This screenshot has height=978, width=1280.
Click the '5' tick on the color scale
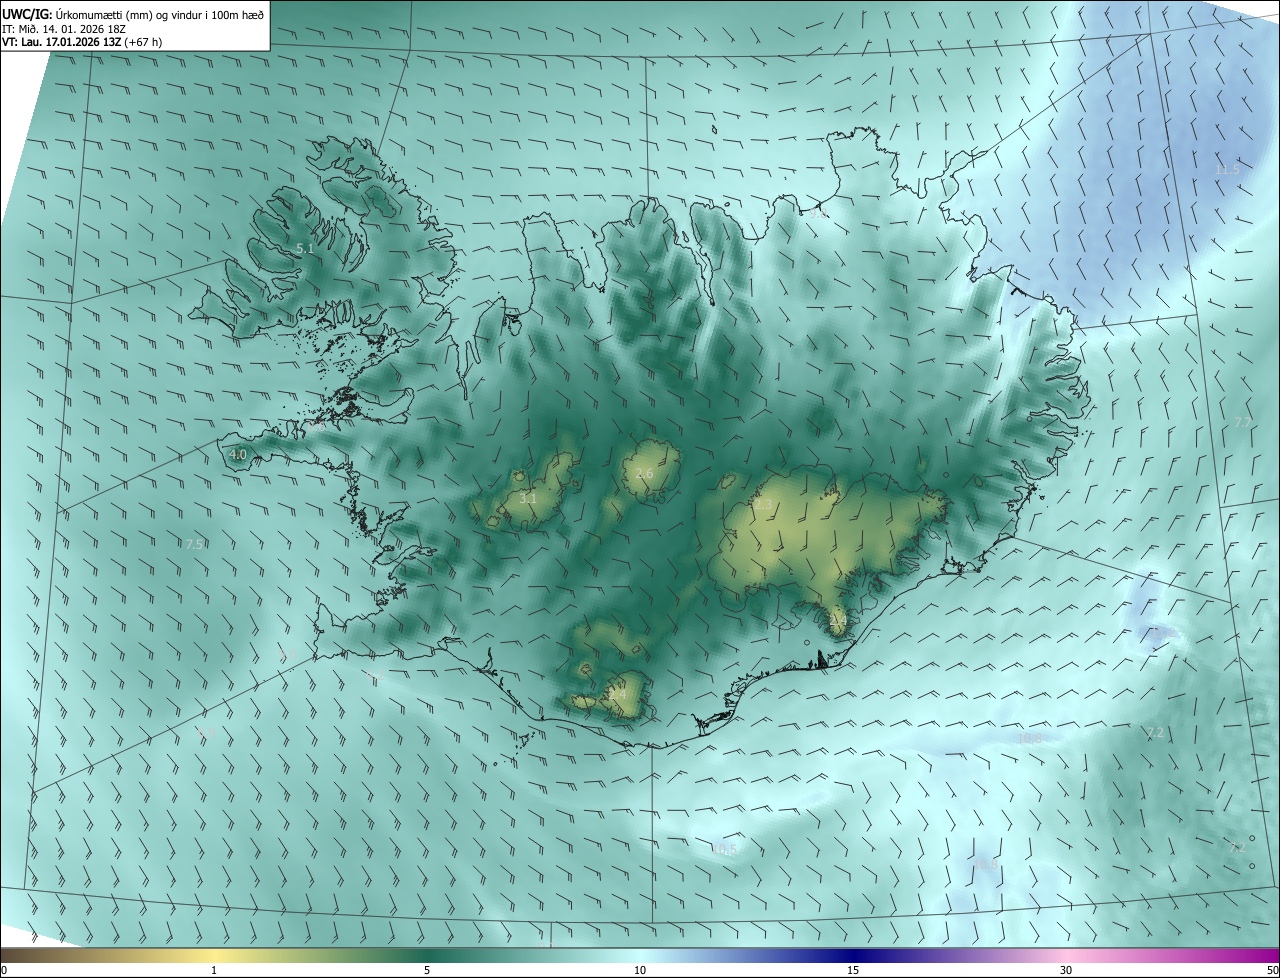pyautogui.click(x=427, y=971)
